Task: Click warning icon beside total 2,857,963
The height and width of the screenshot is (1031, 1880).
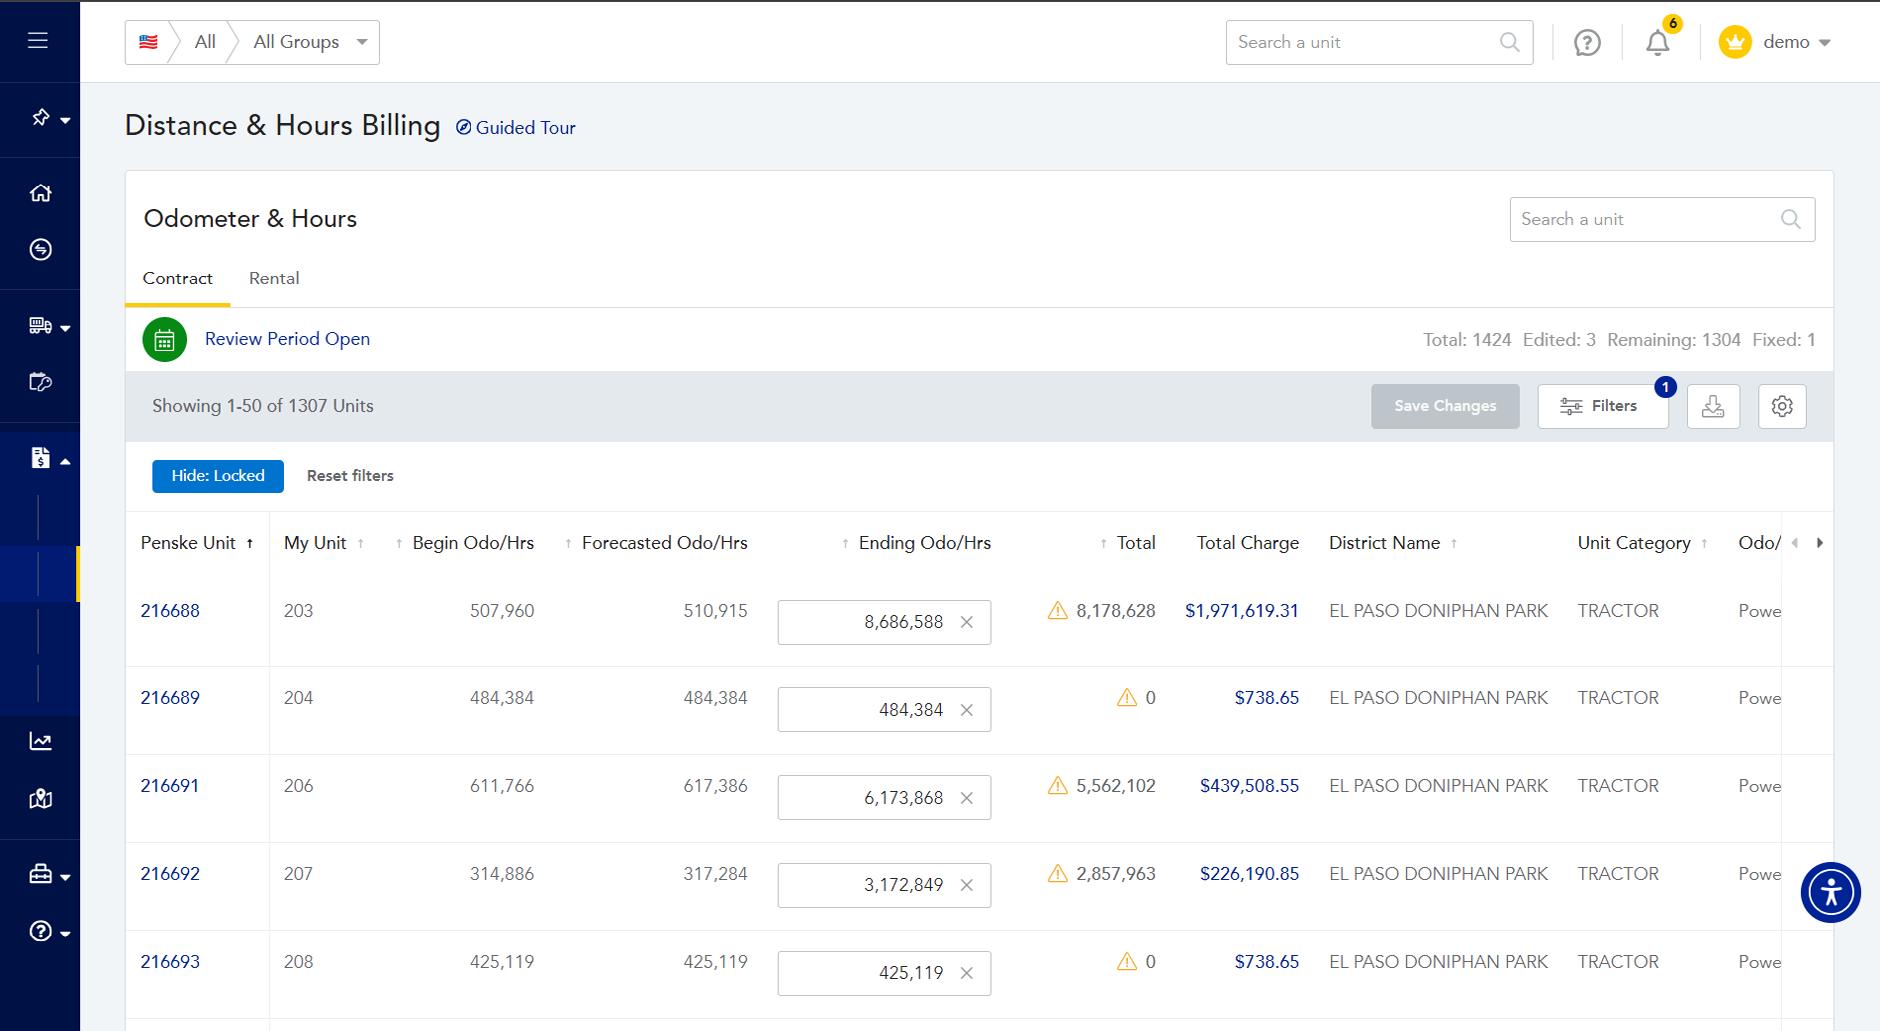Action: click(x=1057, y=873)
